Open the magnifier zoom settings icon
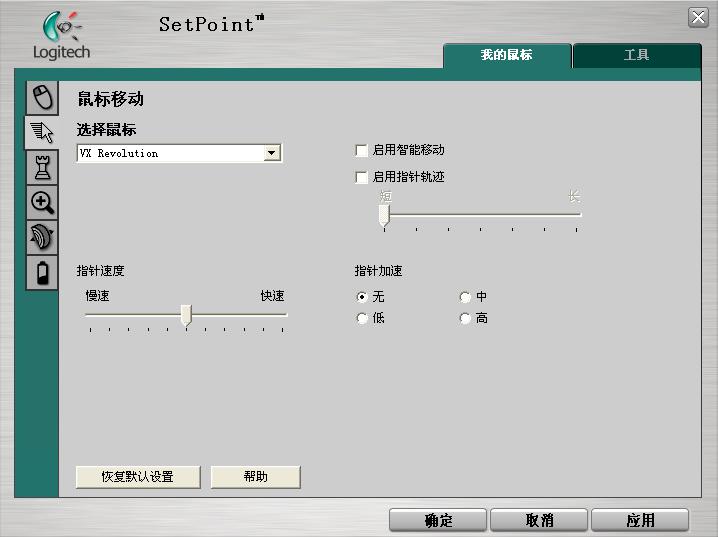 point(42,202)
